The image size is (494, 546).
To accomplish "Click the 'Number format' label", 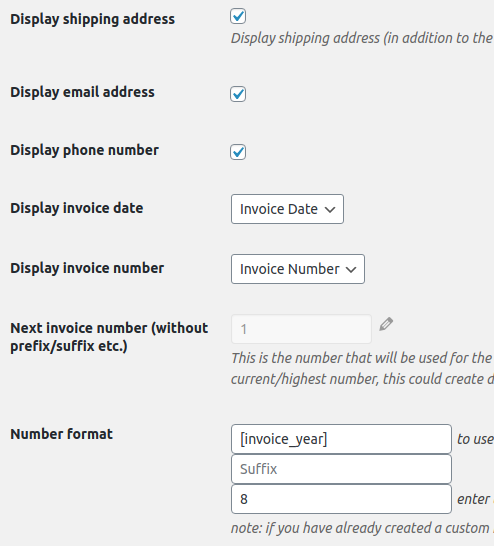I will click(62, 434).
